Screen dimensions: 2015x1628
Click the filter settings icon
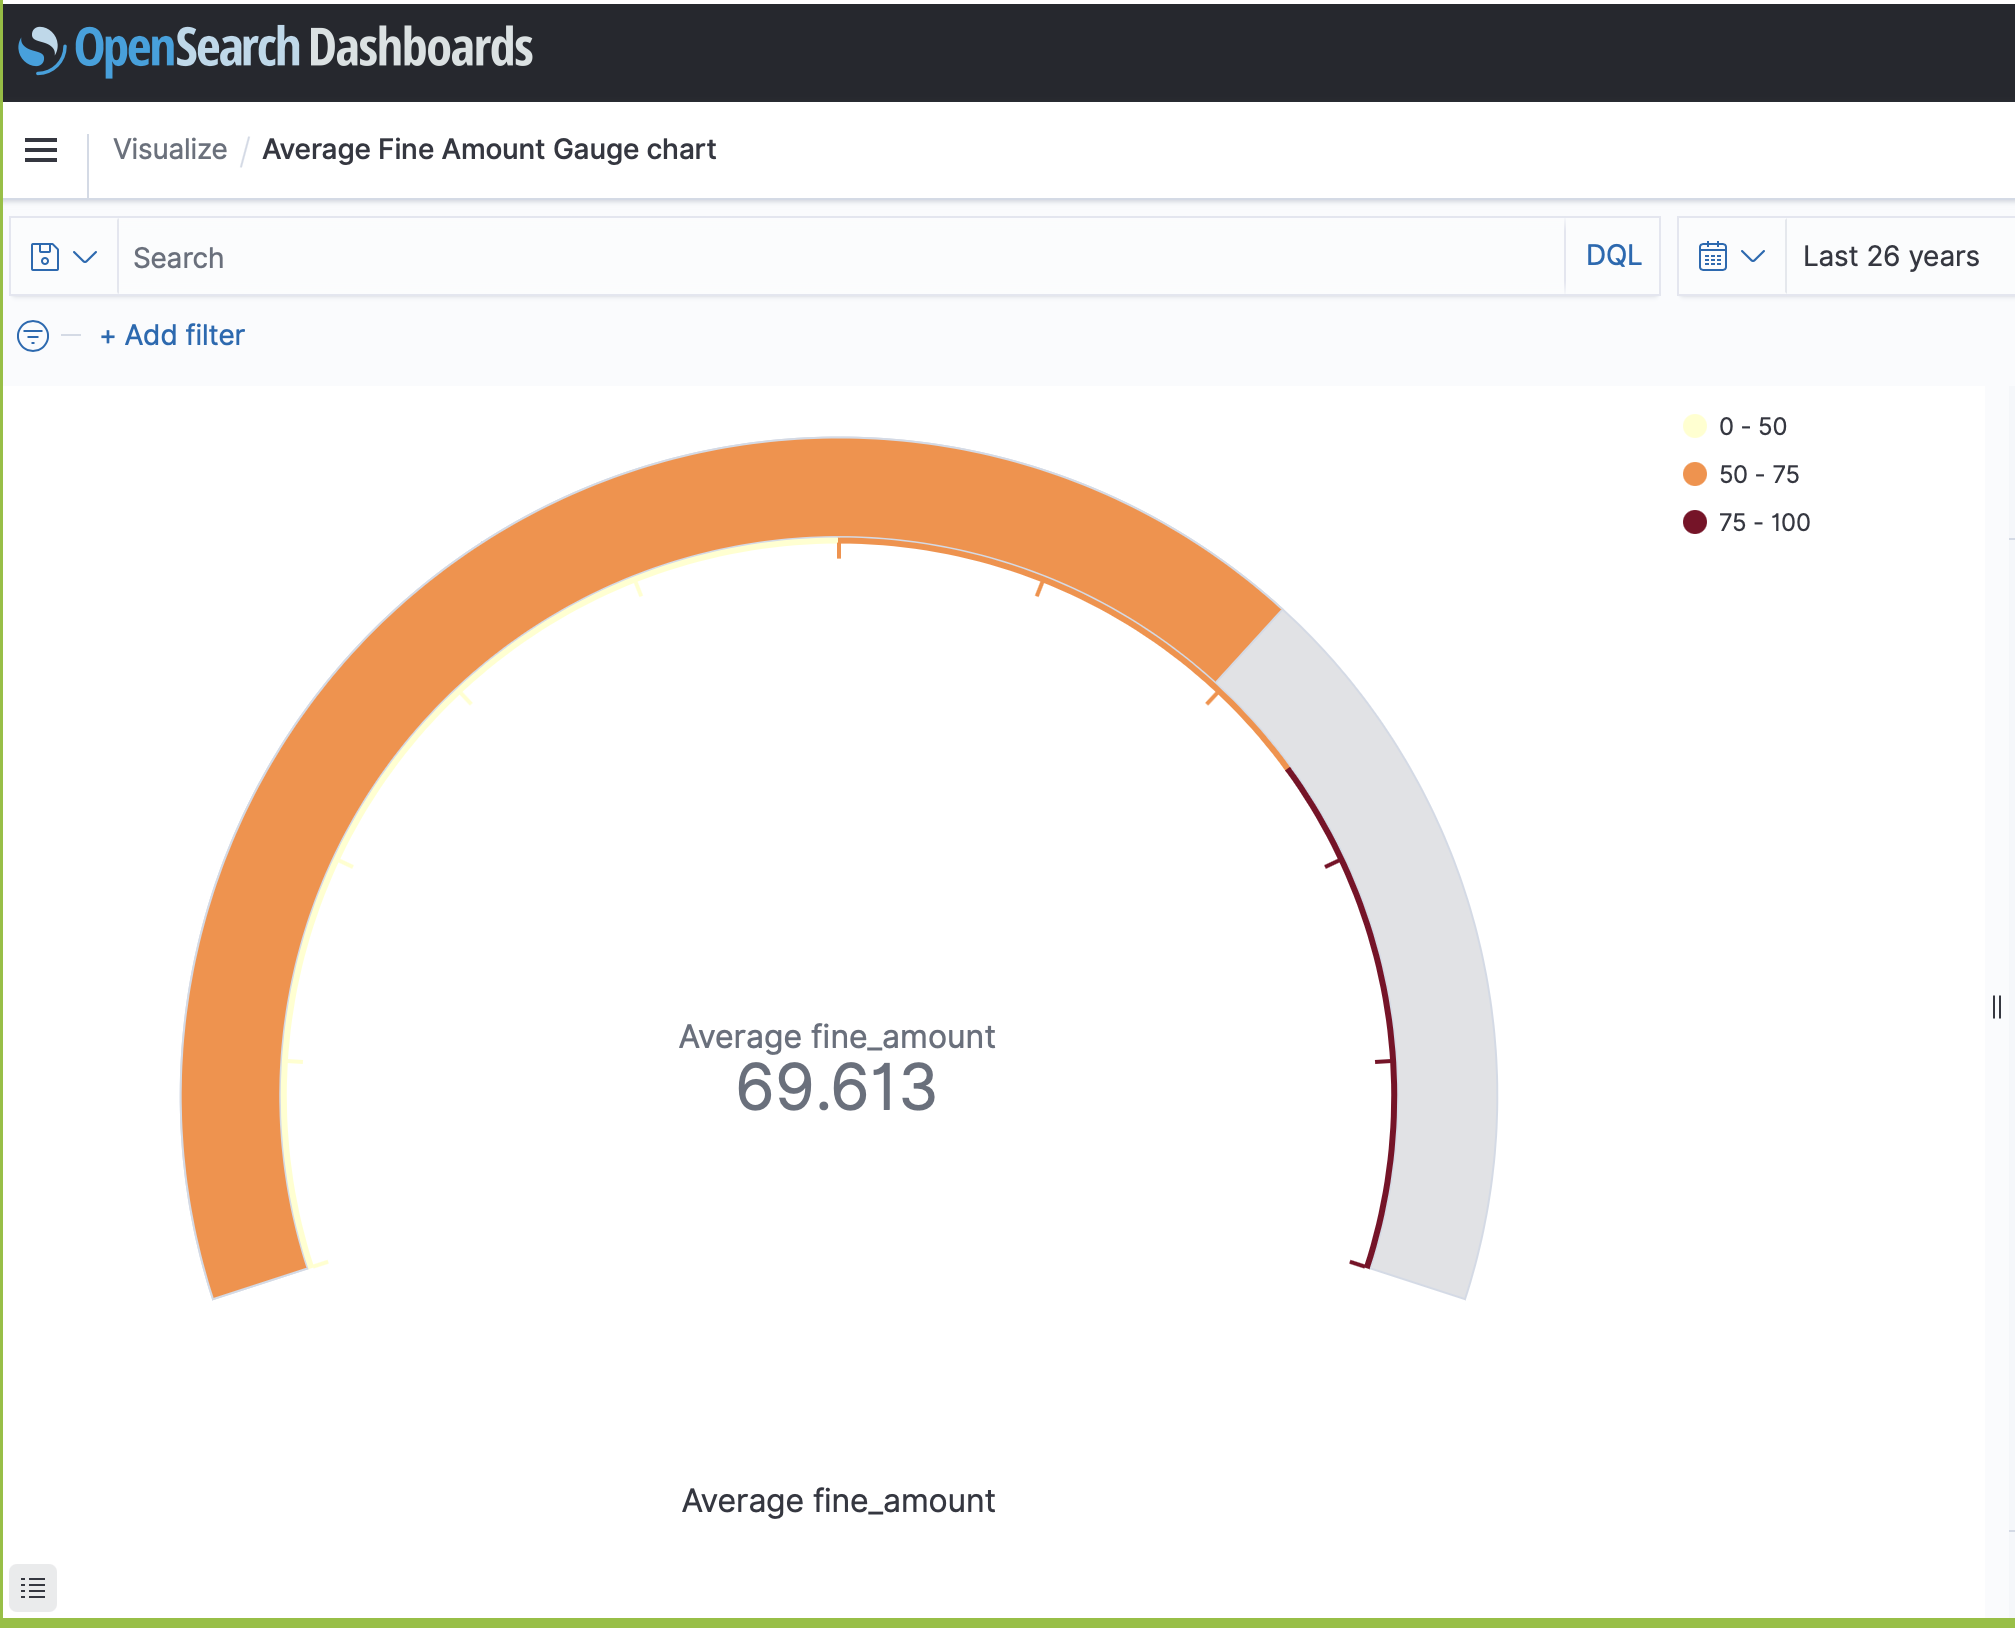(32, 335)
